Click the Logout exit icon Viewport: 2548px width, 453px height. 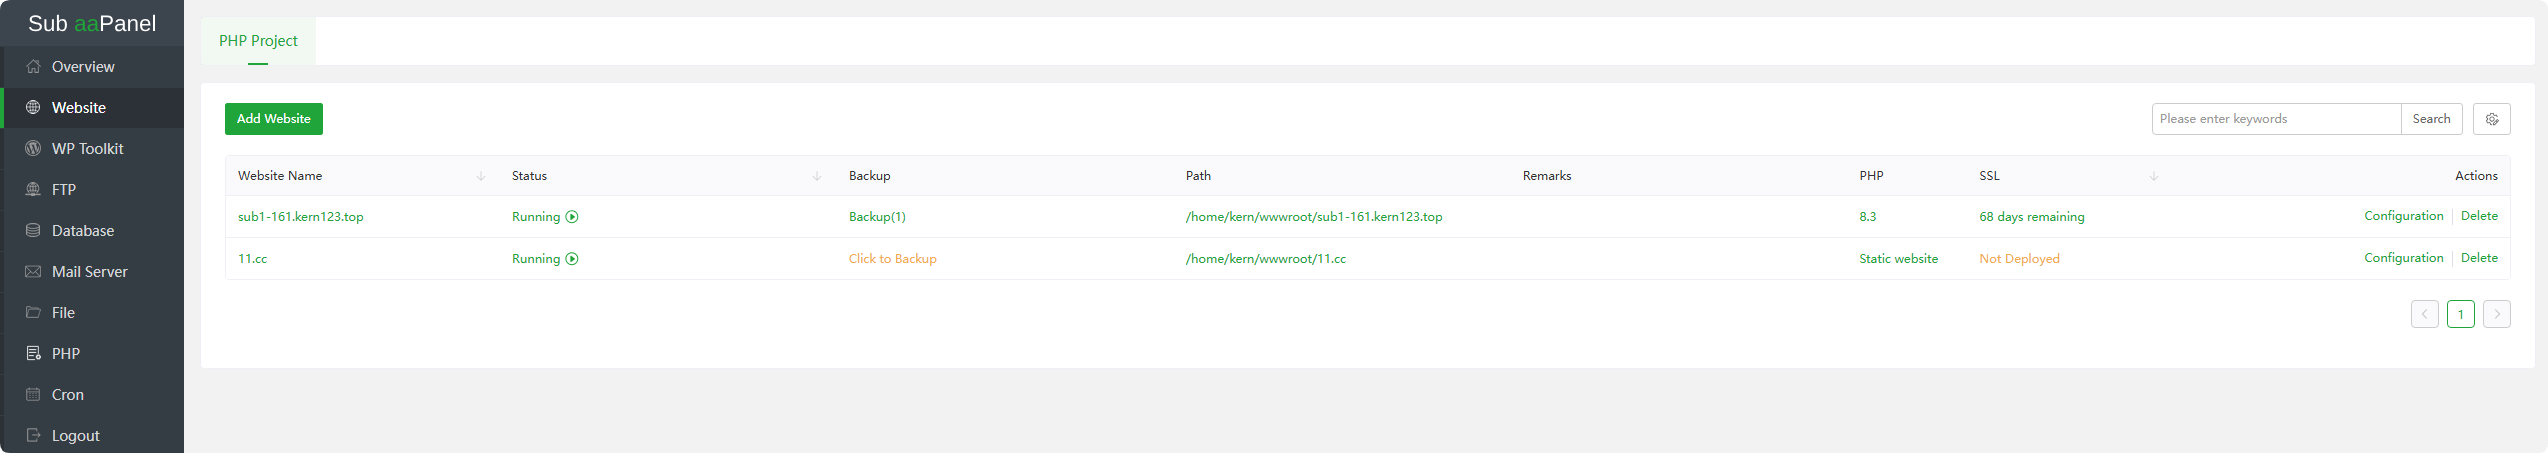[x=33, y=436]
